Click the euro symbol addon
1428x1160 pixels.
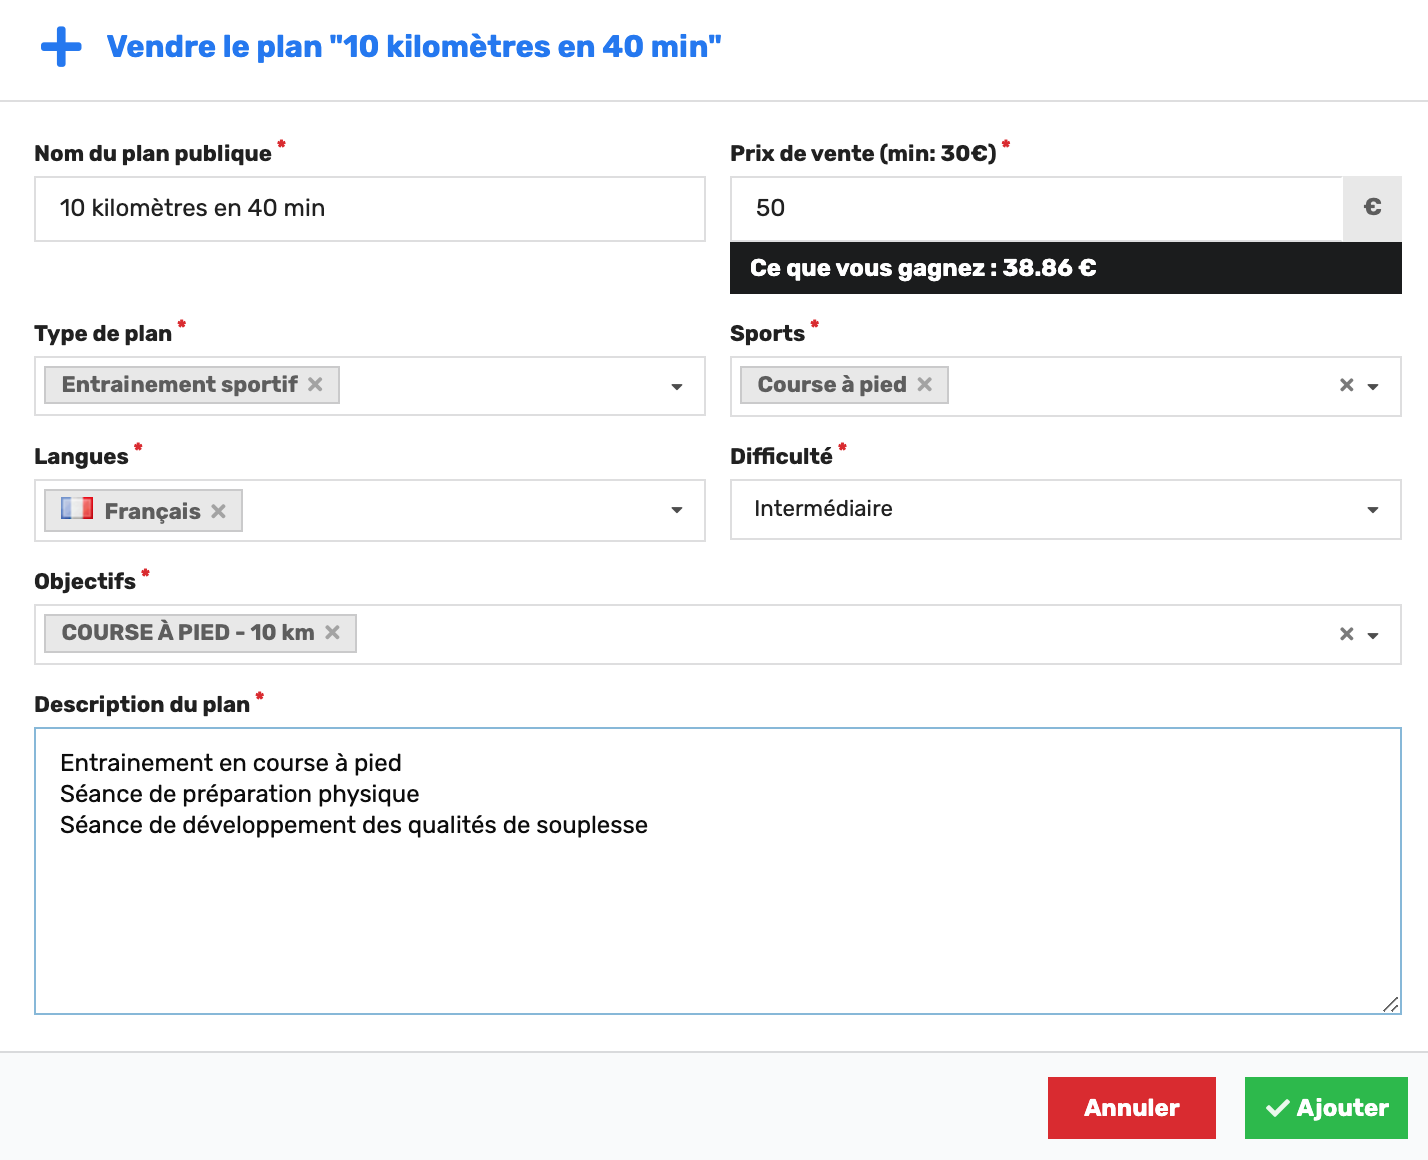tap(1372, 208)
